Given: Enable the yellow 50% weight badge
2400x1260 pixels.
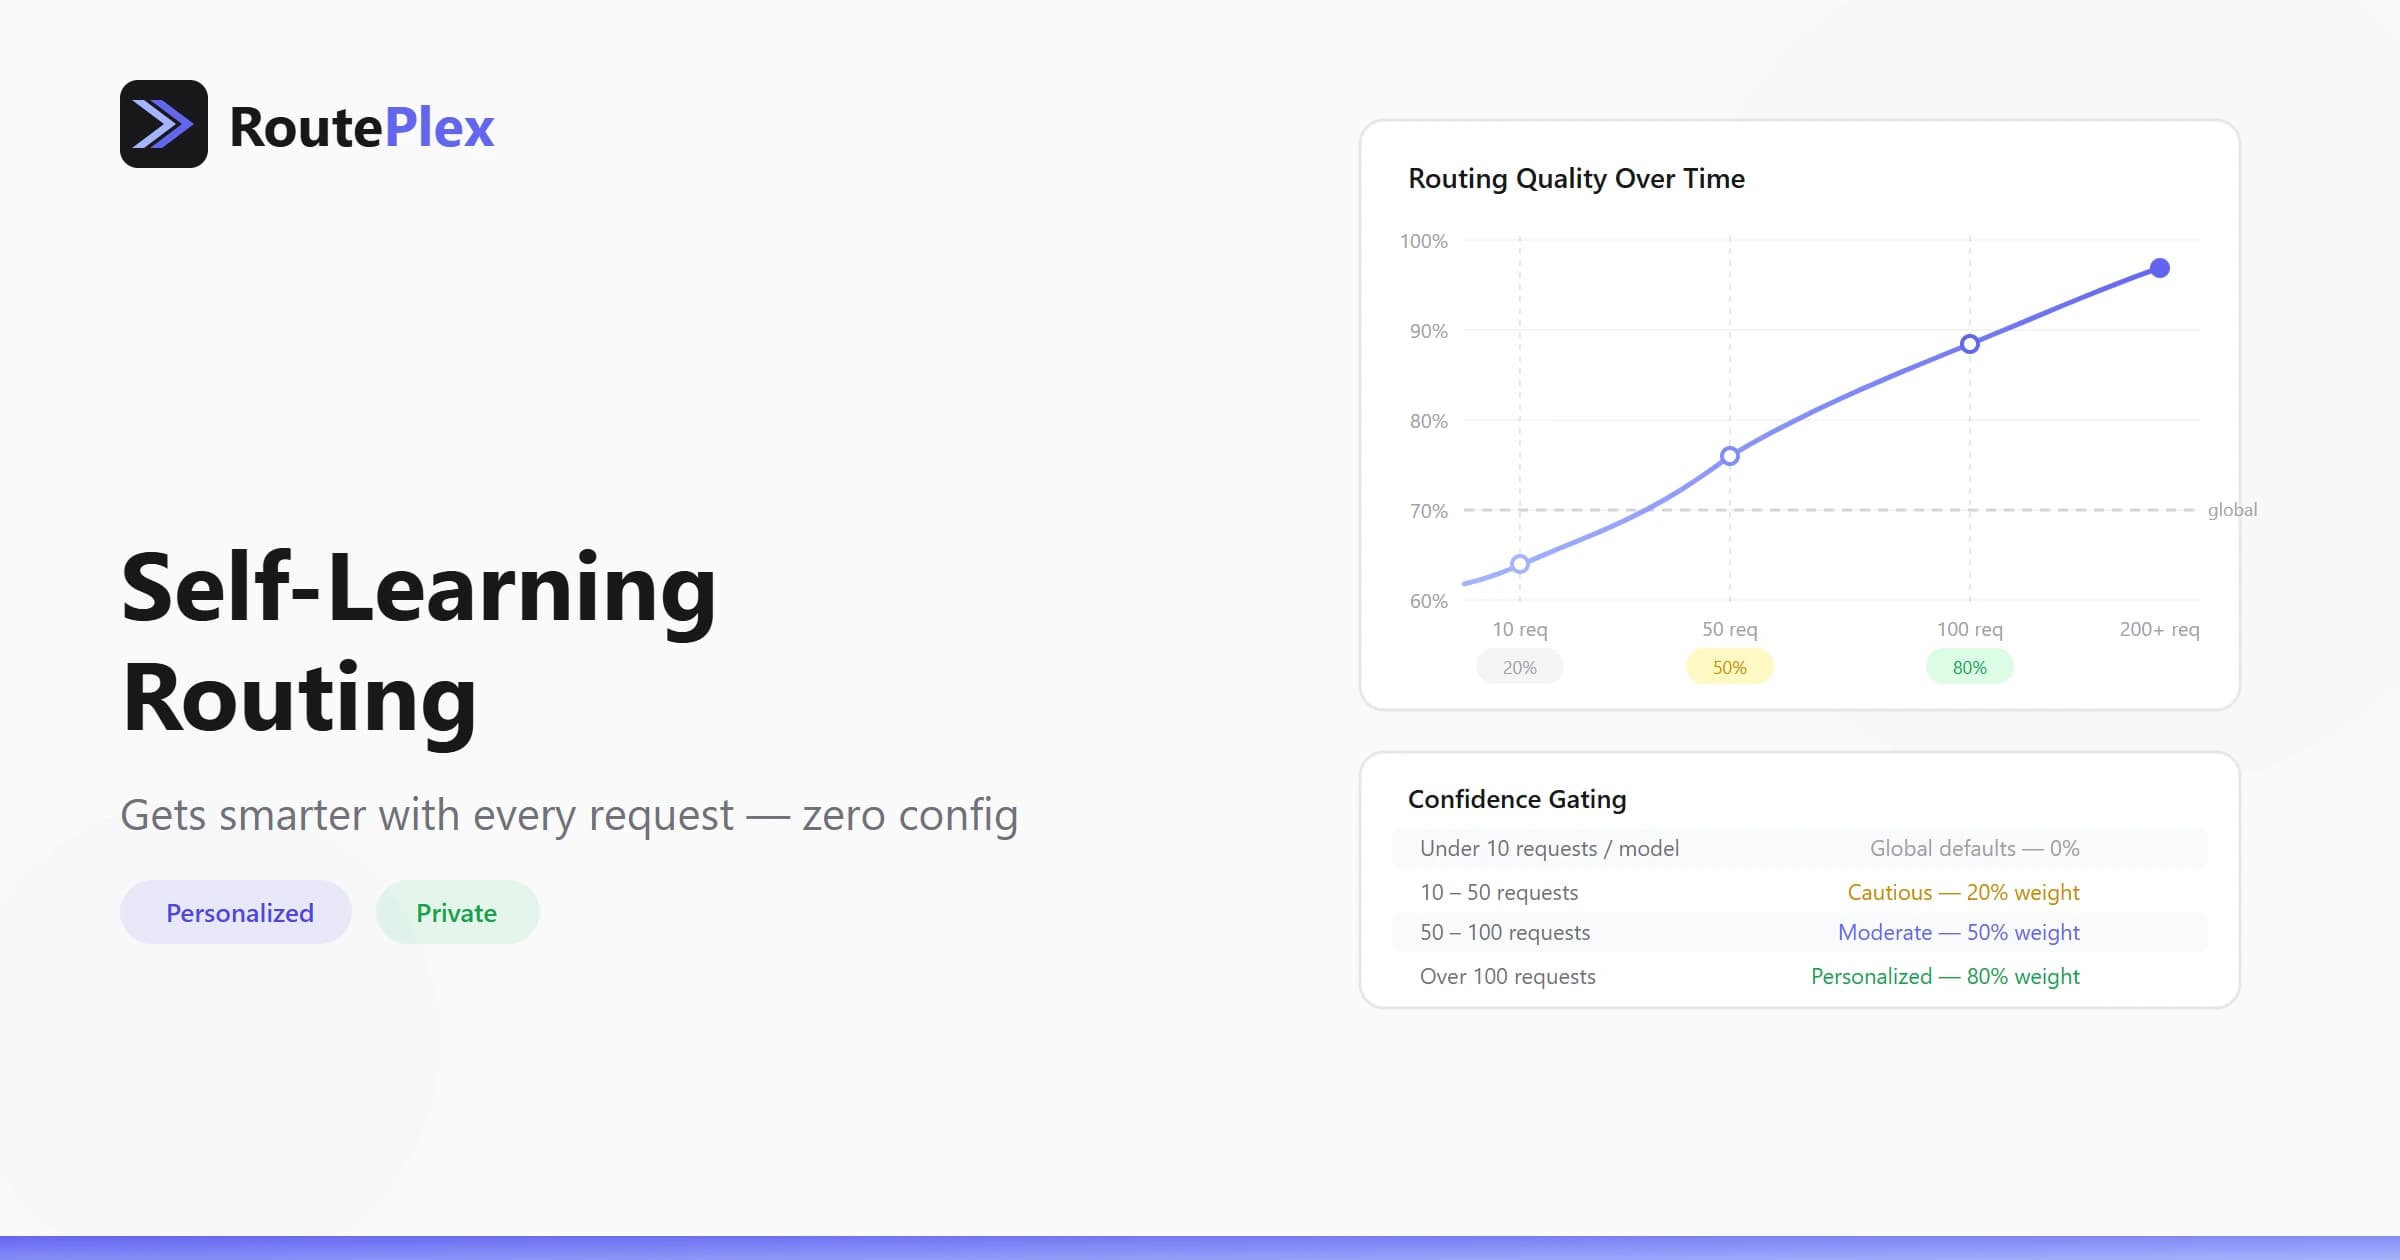Looking at the screenshot, I should click(1728, 666).
